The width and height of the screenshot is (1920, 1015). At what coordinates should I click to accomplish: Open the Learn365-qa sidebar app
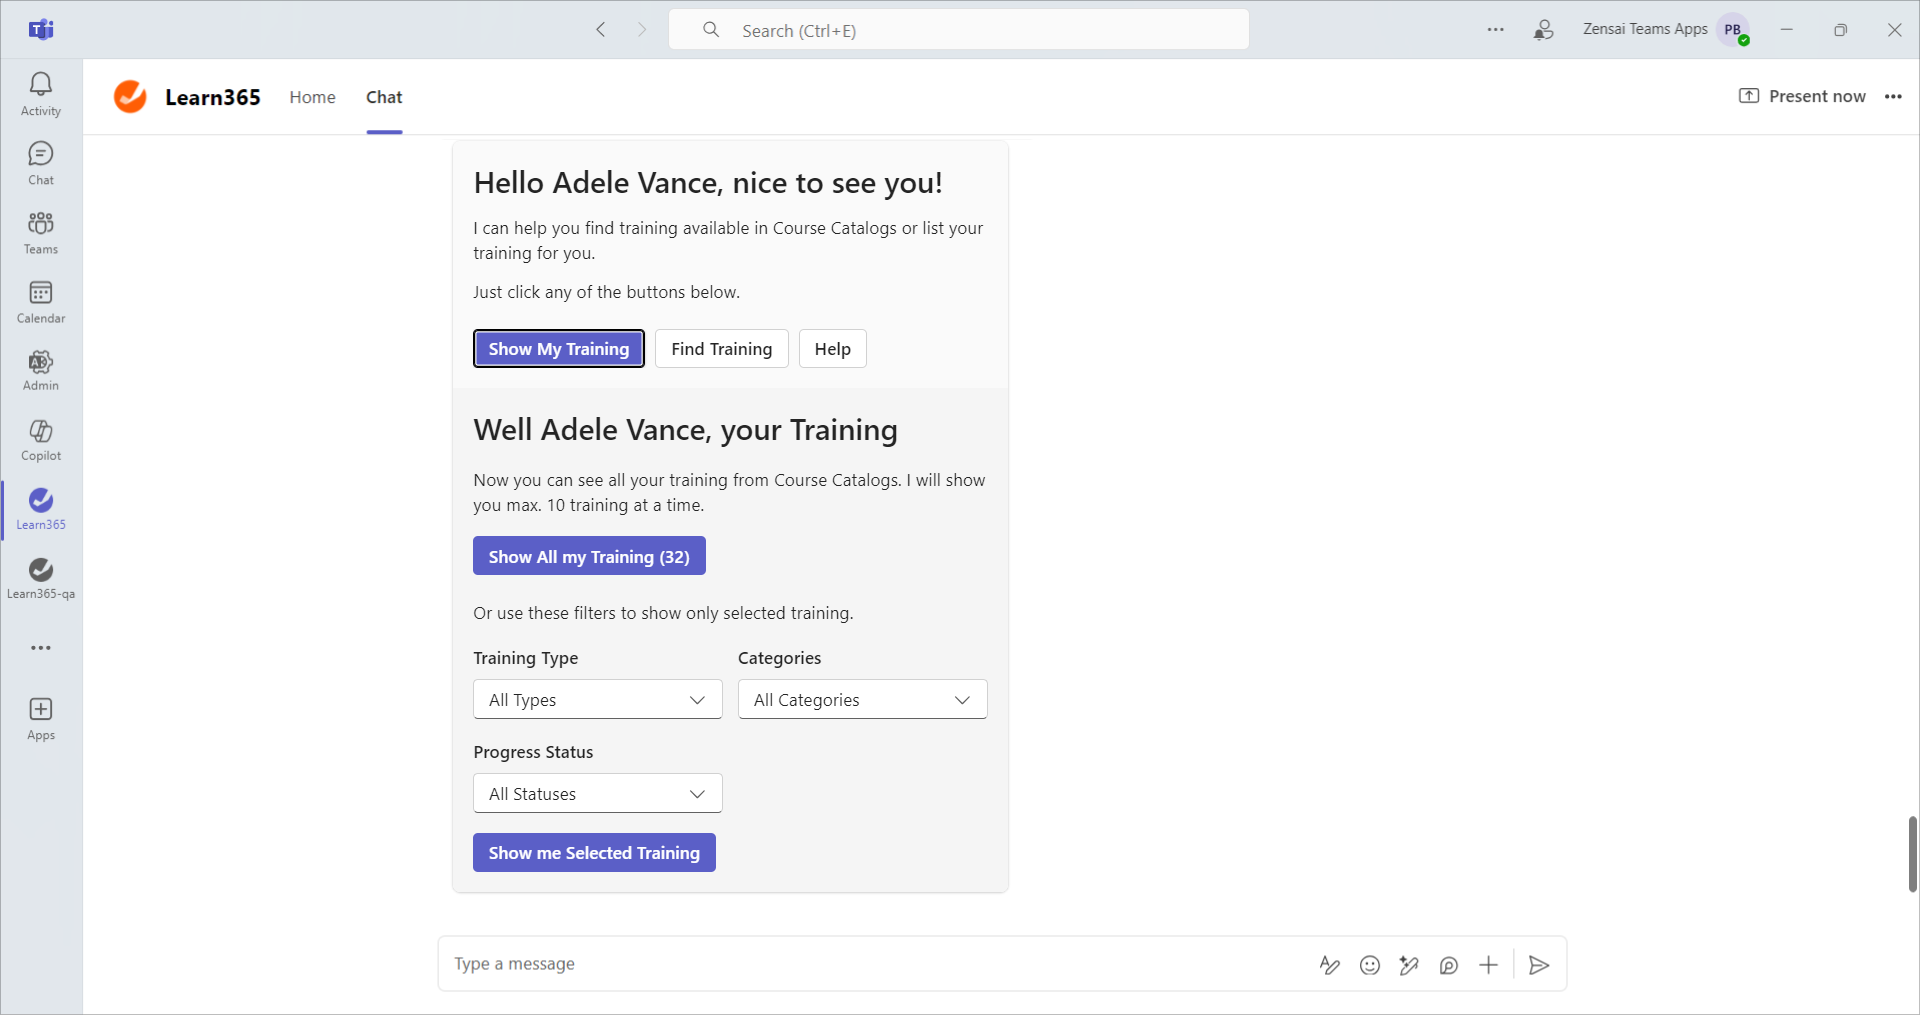click(x=40, y=578)
